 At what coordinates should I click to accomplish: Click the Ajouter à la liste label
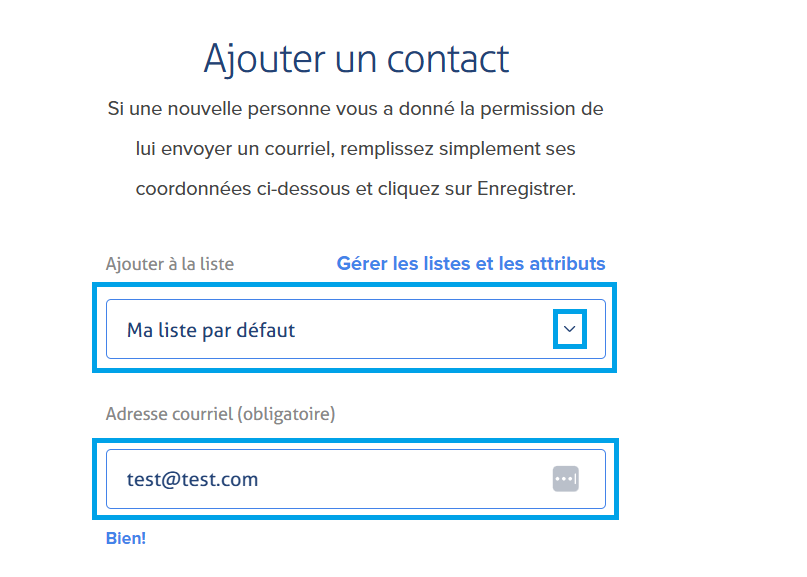point(170,264)
